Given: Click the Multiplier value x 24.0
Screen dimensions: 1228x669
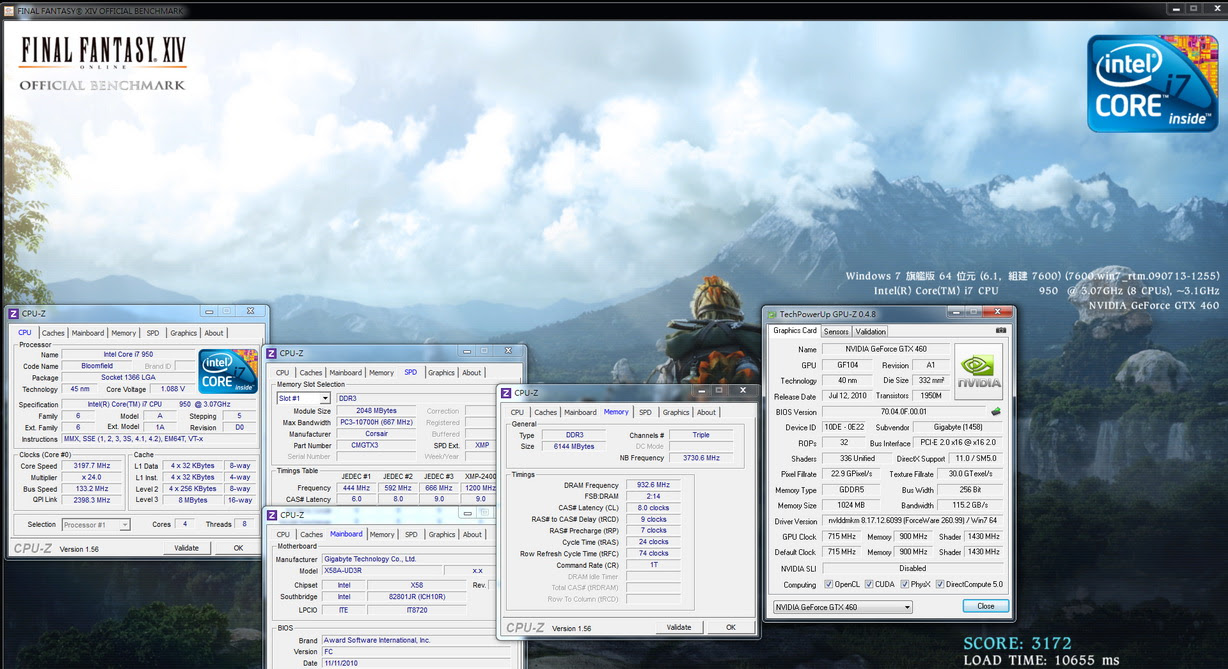Looking at the screenshot, I should [x=92, y=477].
